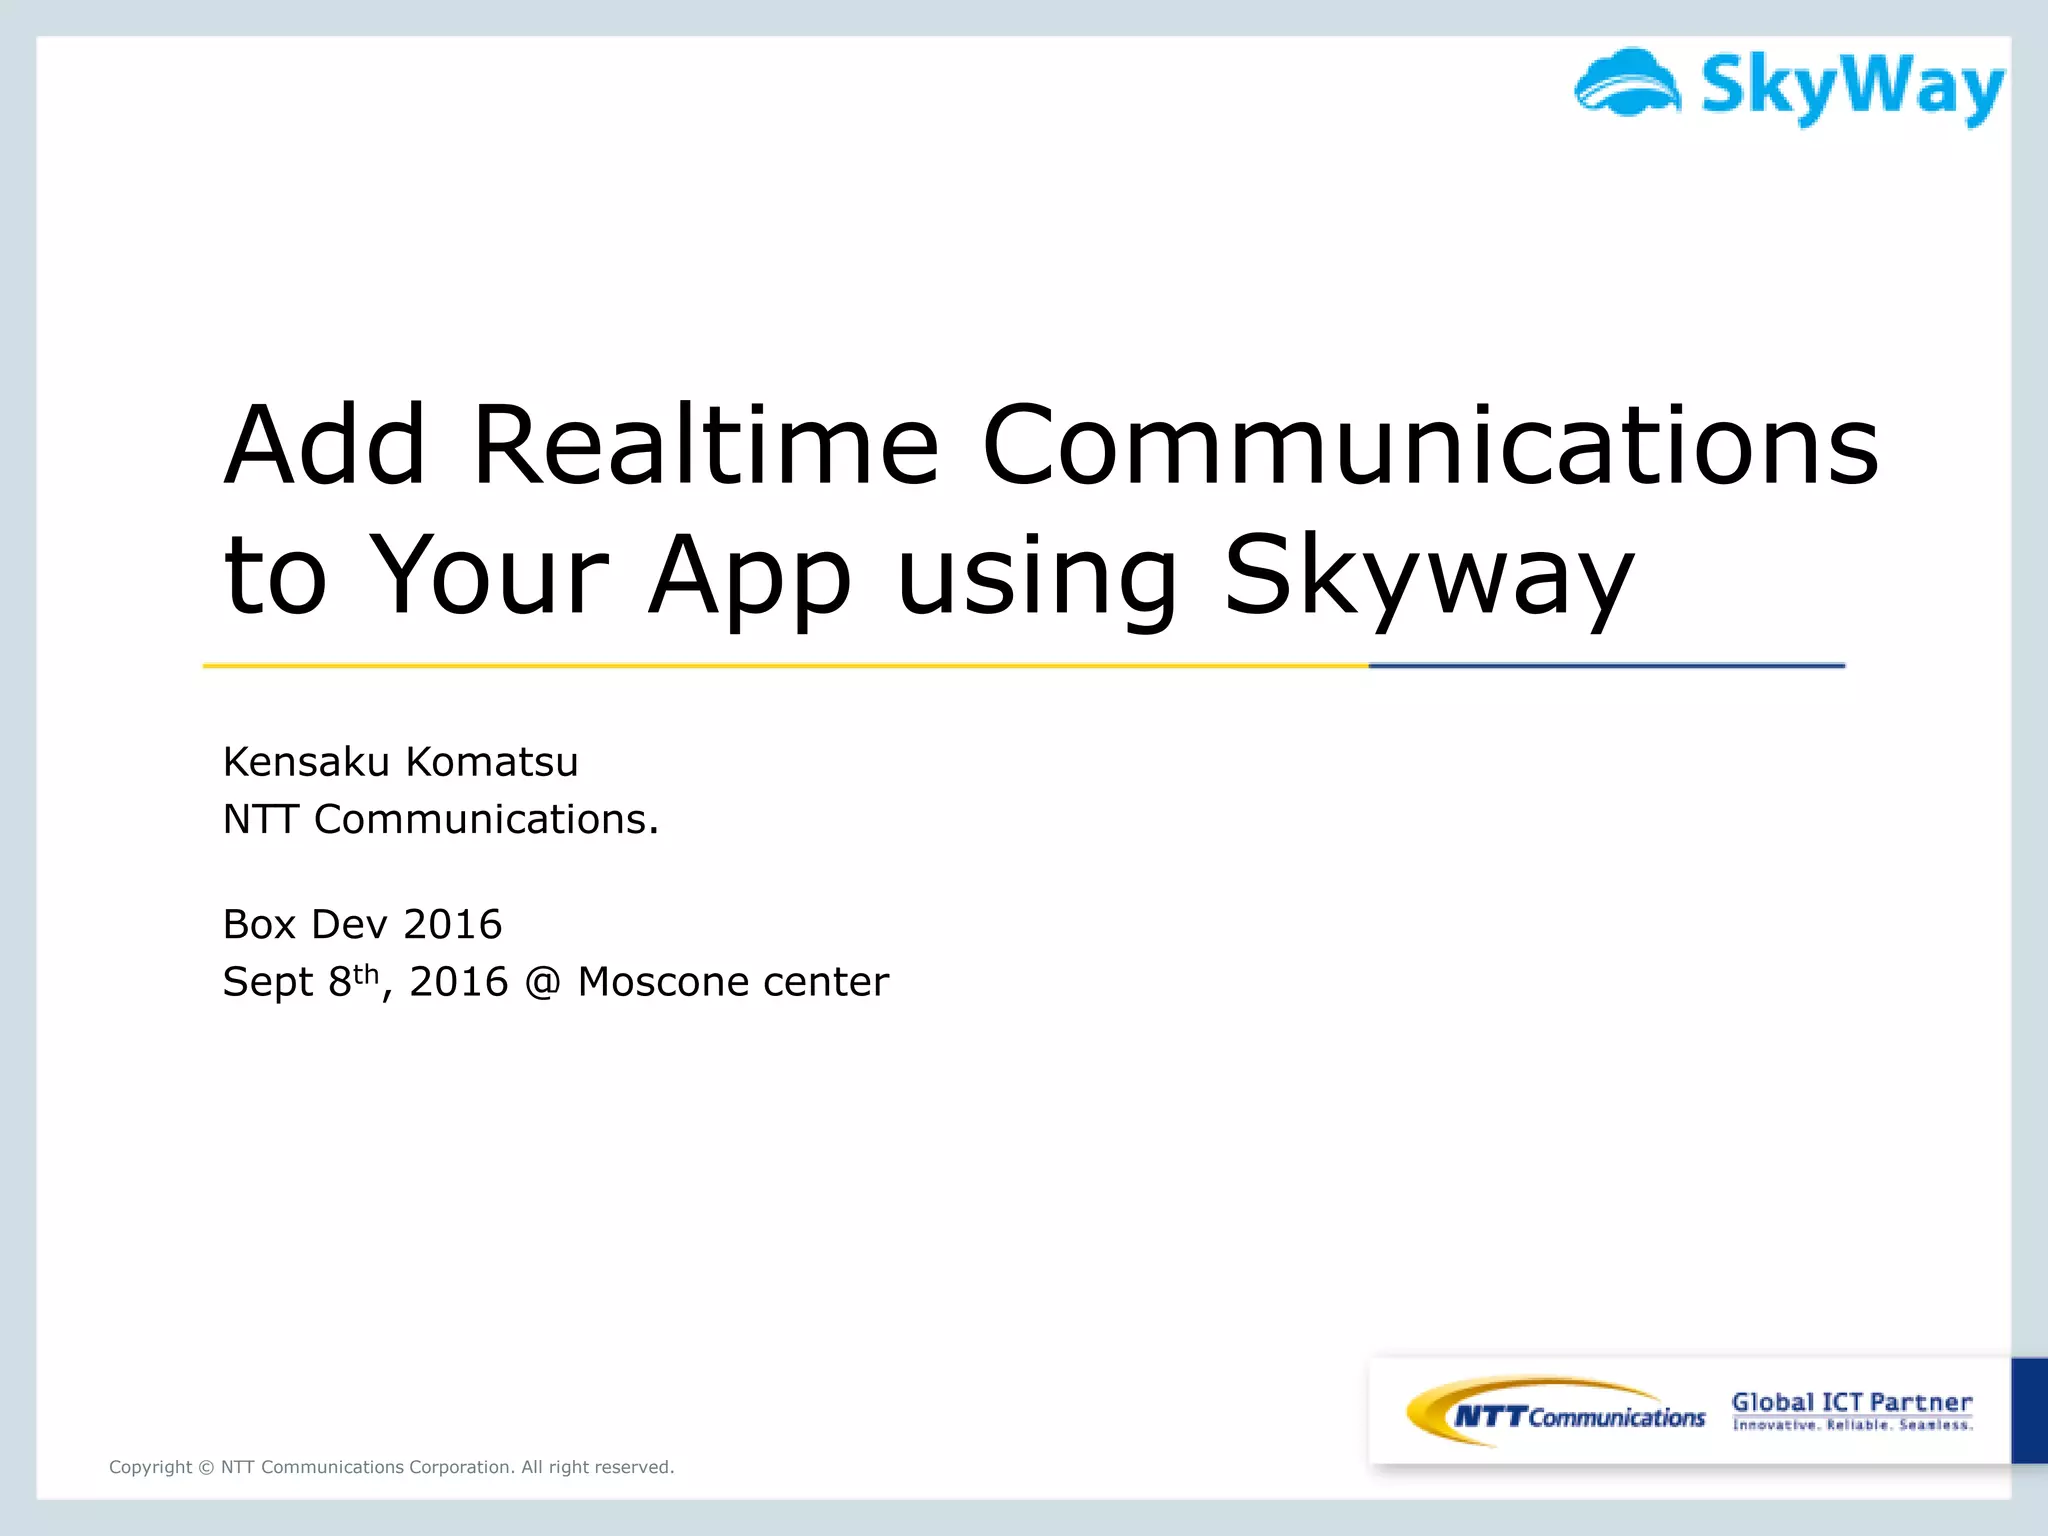Click the blue portion of the underline
2048x1536 pixels.
pyautogui.click(x=1605, y=665)
